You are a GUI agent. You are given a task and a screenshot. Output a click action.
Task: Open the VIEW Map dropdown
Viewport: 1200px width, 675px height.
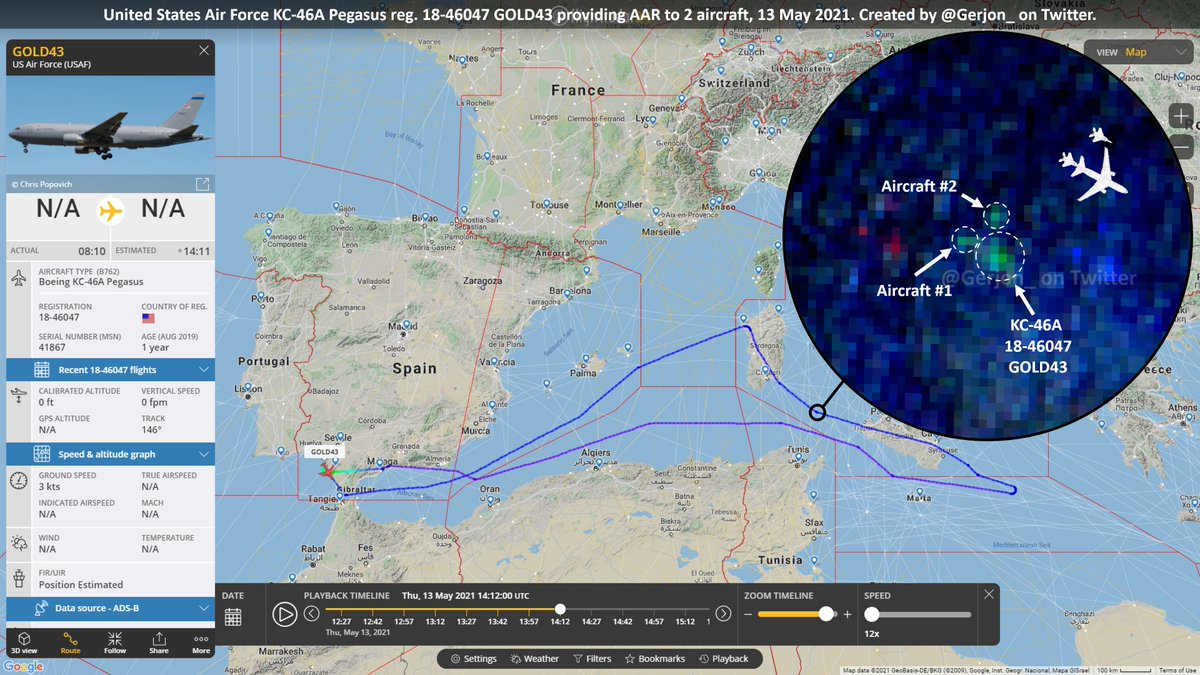1140,52
